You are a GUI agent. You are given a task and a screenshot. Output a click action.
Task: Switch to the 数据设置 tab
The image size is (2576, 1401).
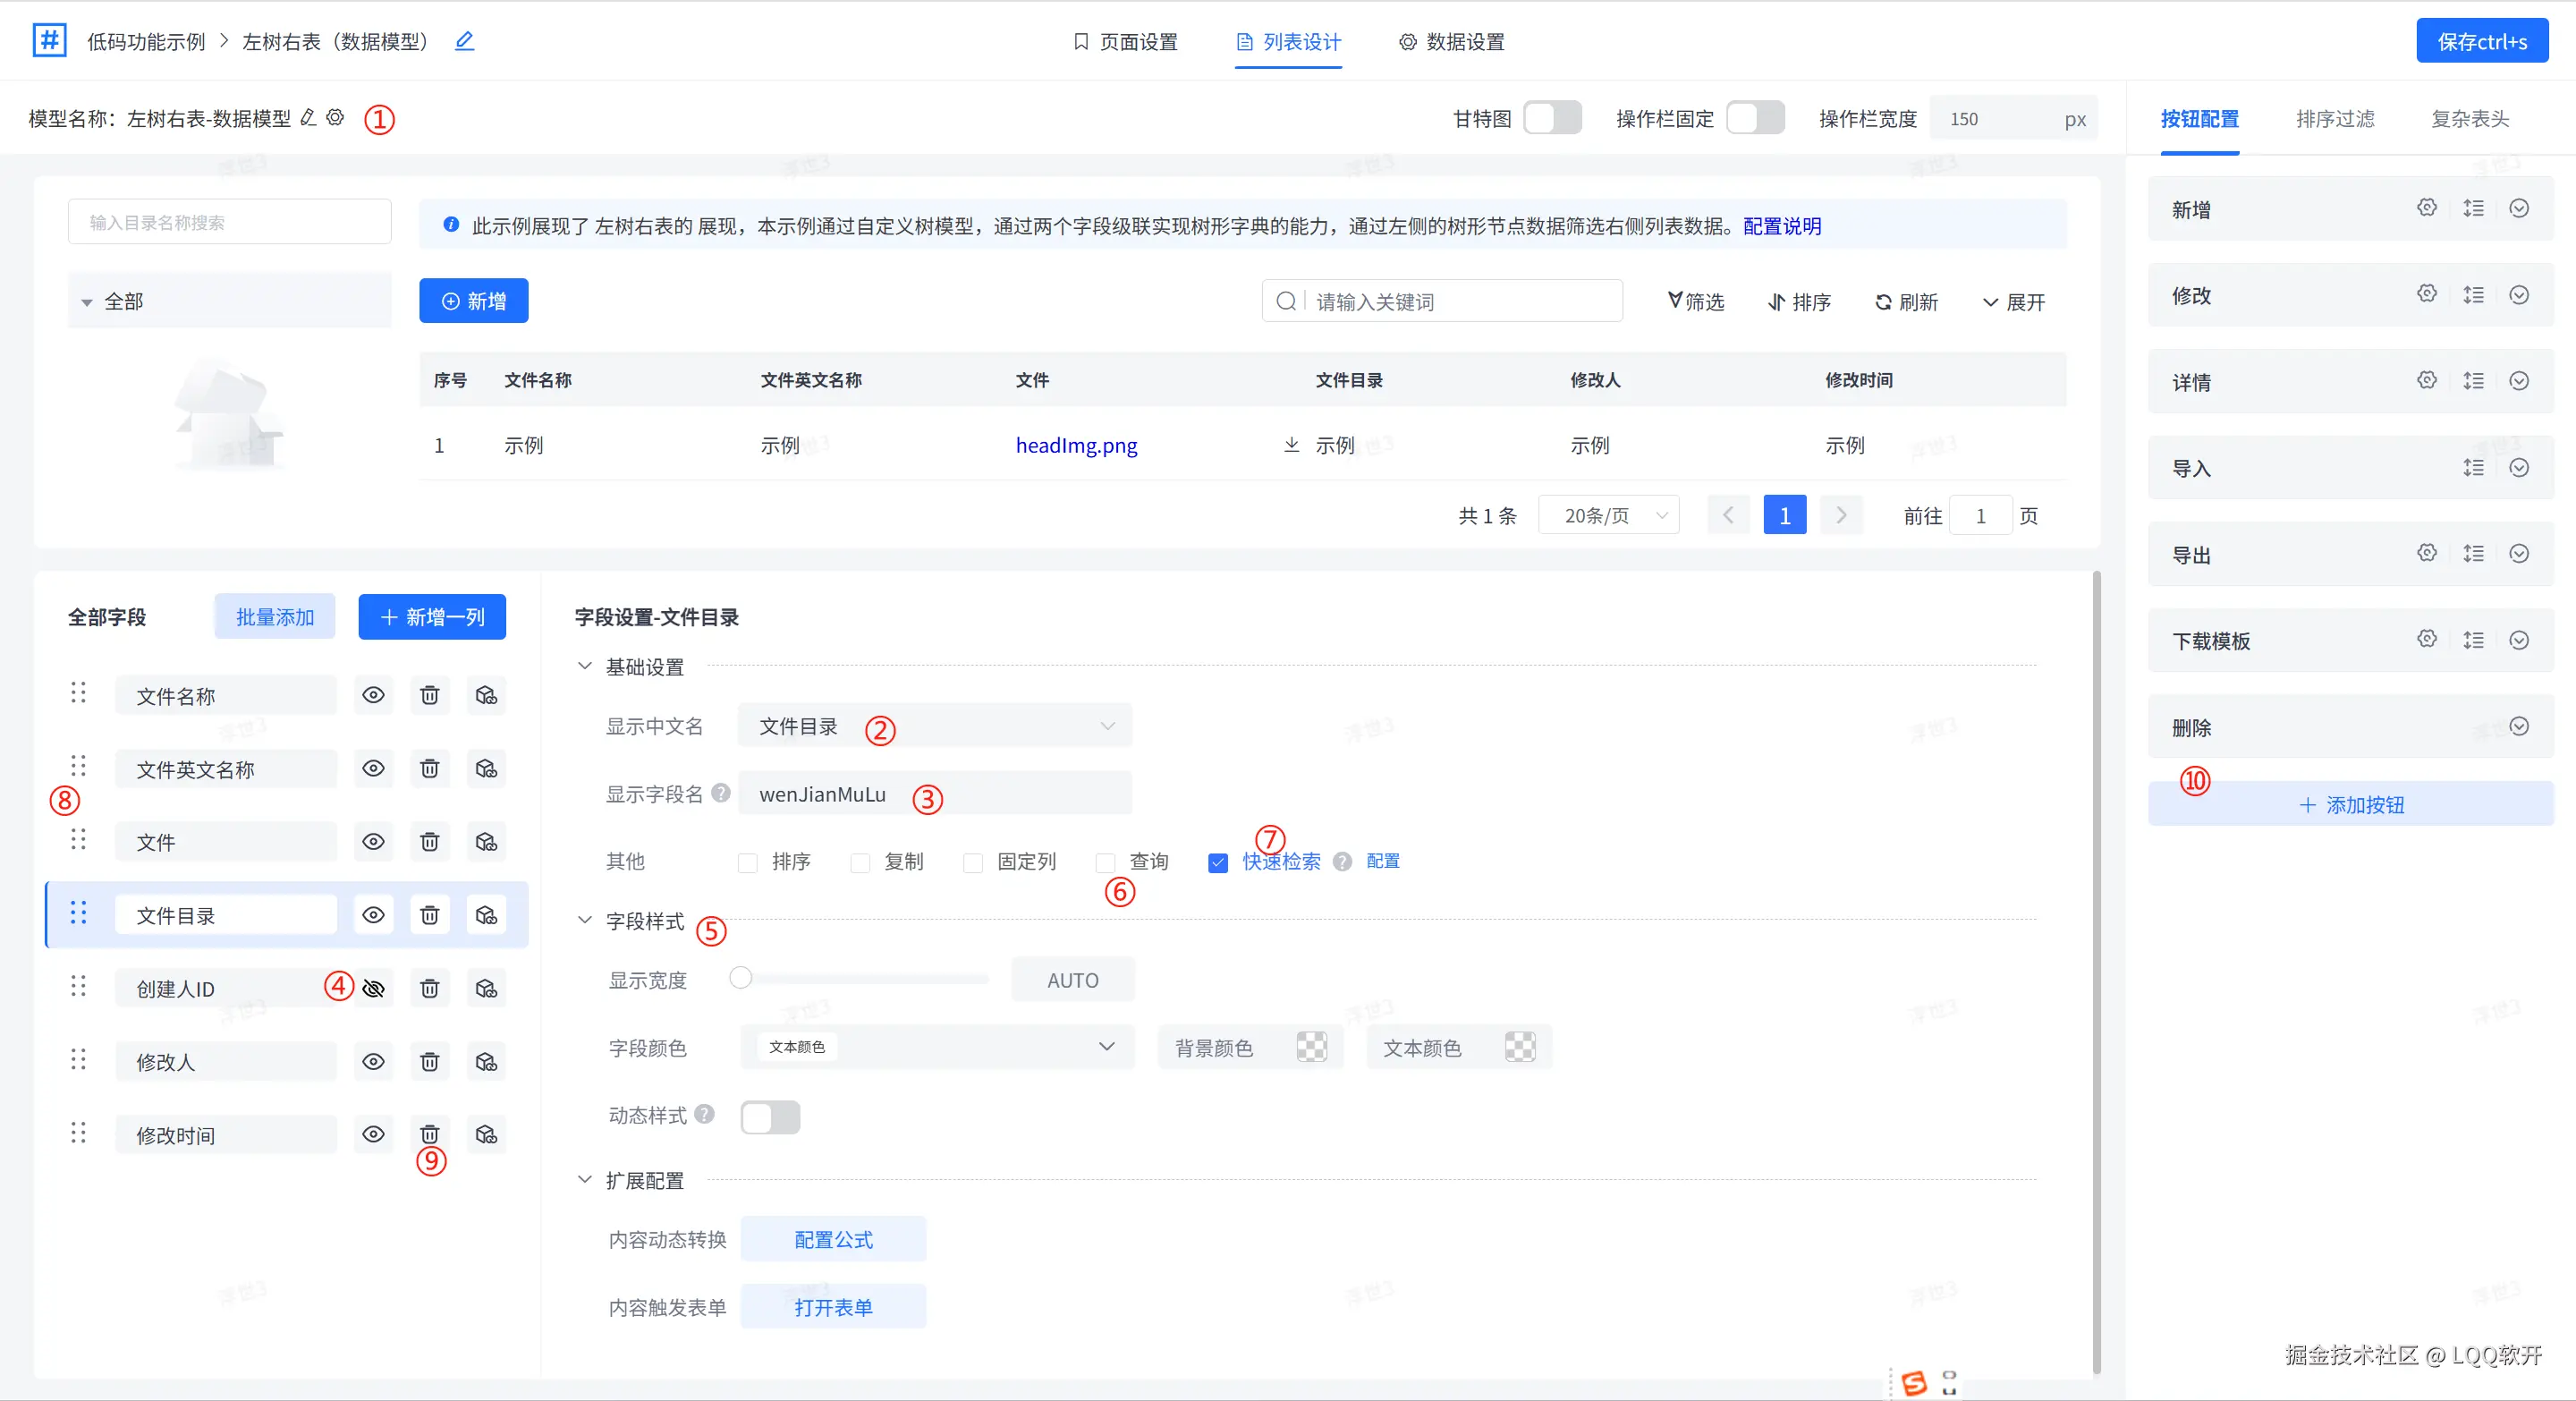tap(1451, 42)
